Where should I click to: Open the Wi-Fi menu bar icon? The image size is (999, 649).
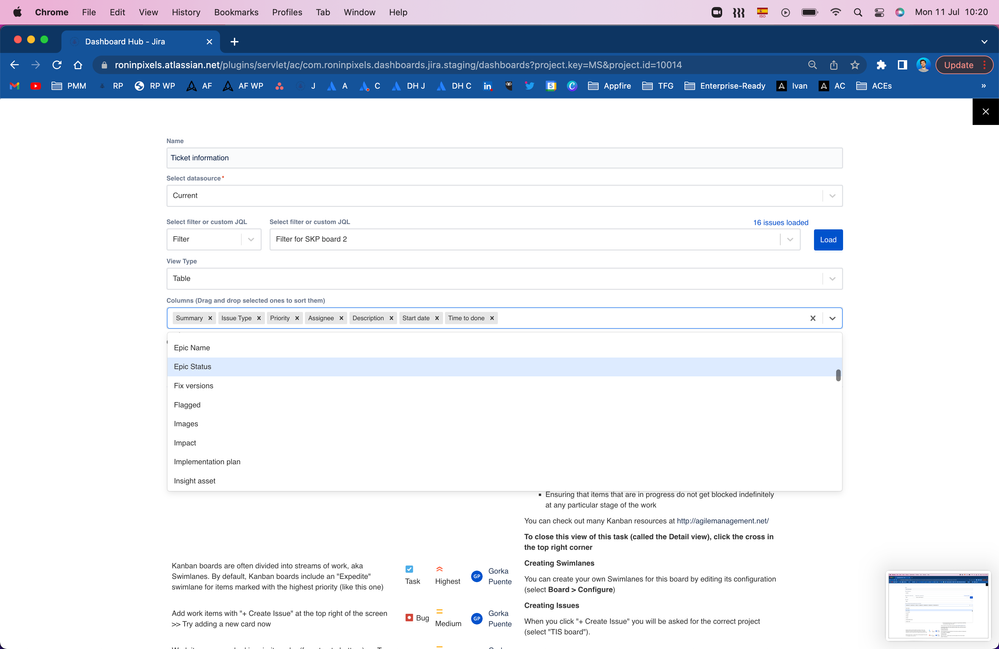click(x=835, y=12)
